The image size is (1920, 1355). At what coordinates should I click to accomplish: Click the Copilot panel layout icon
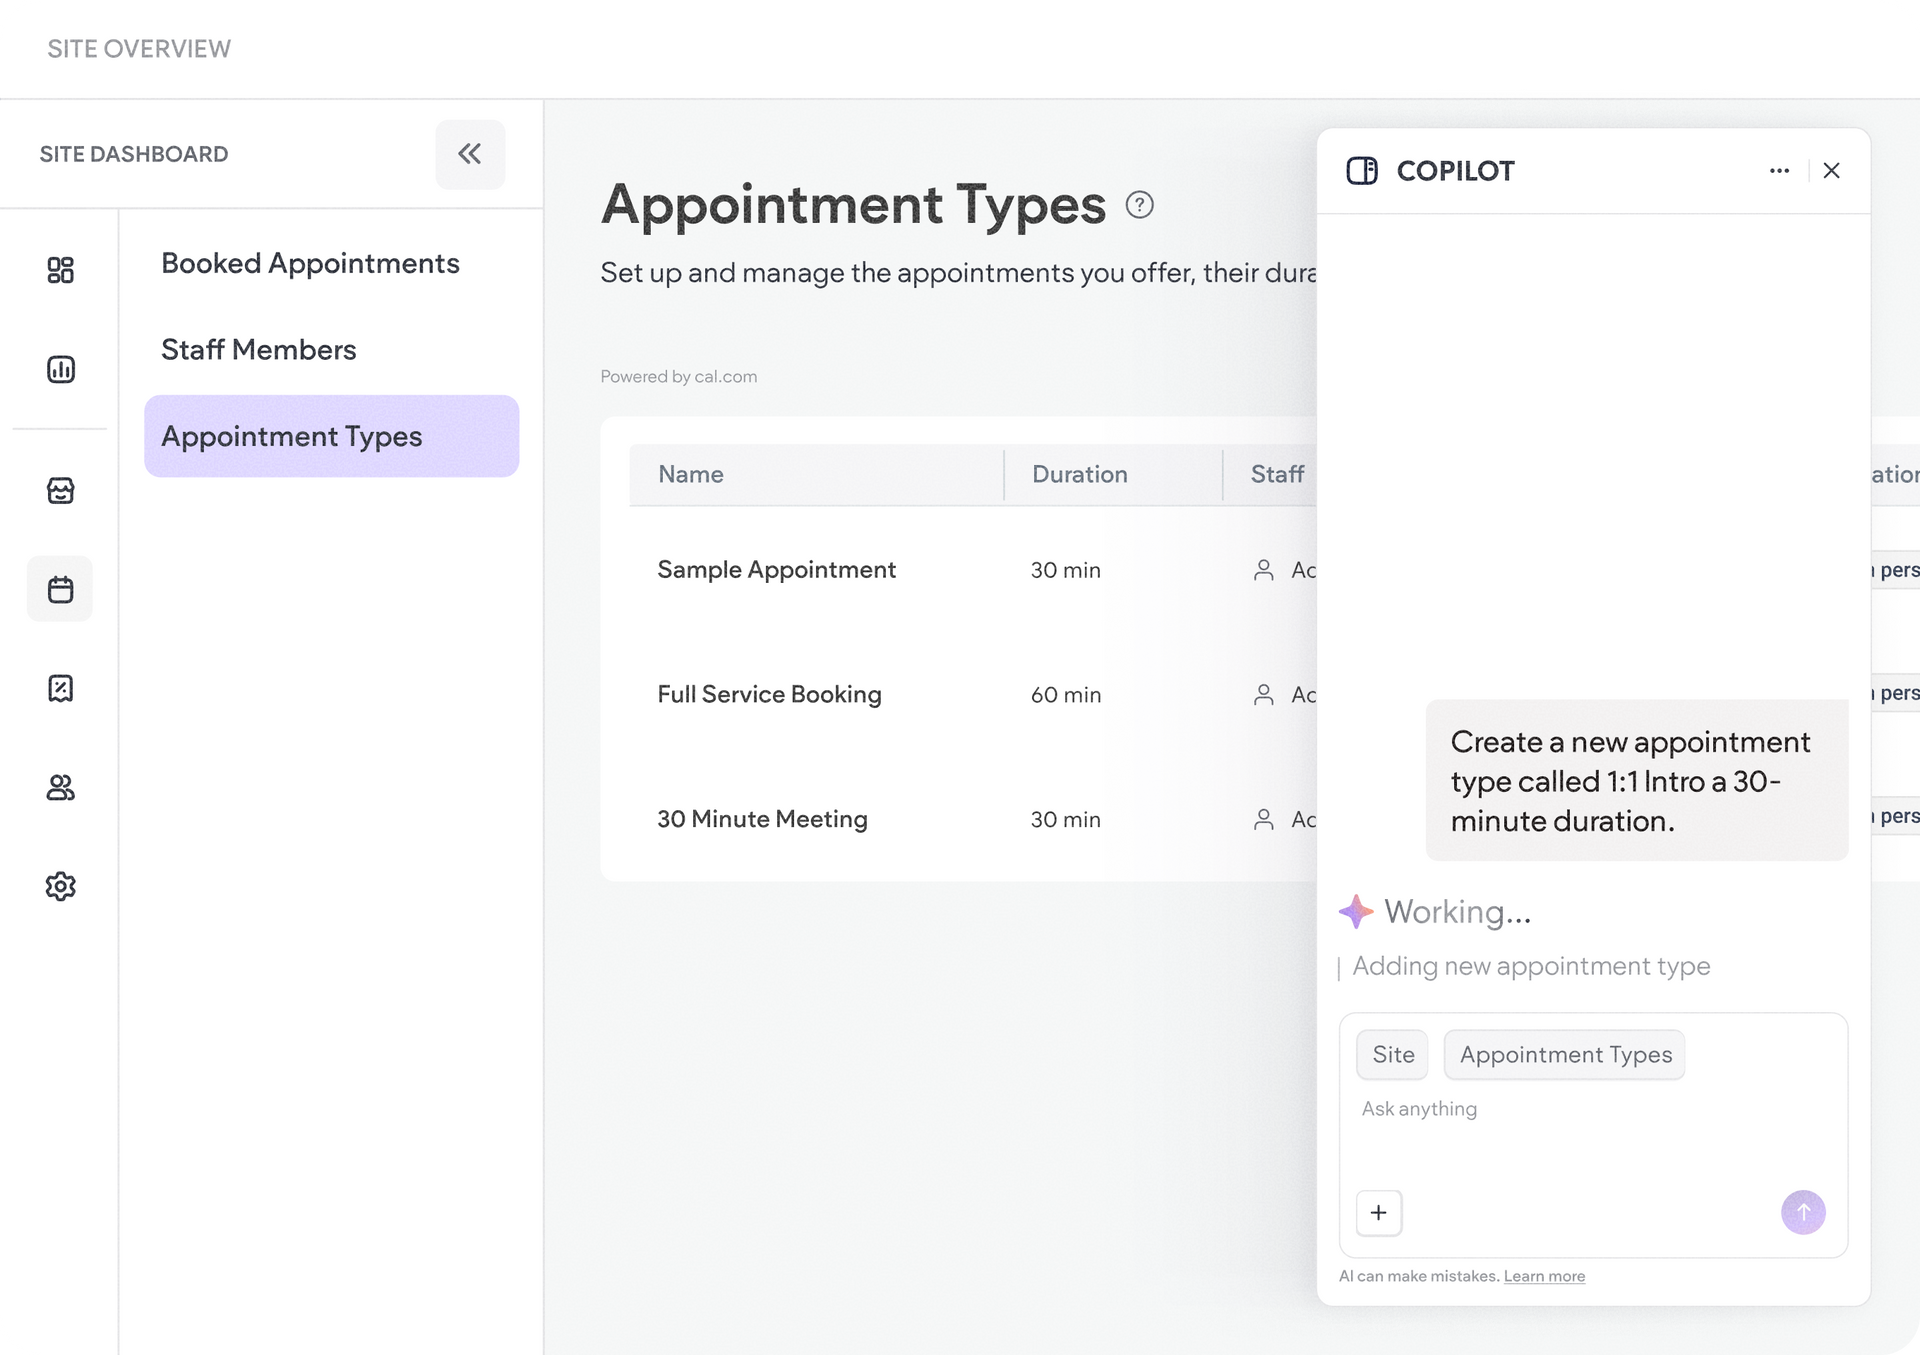[1362, 171]
